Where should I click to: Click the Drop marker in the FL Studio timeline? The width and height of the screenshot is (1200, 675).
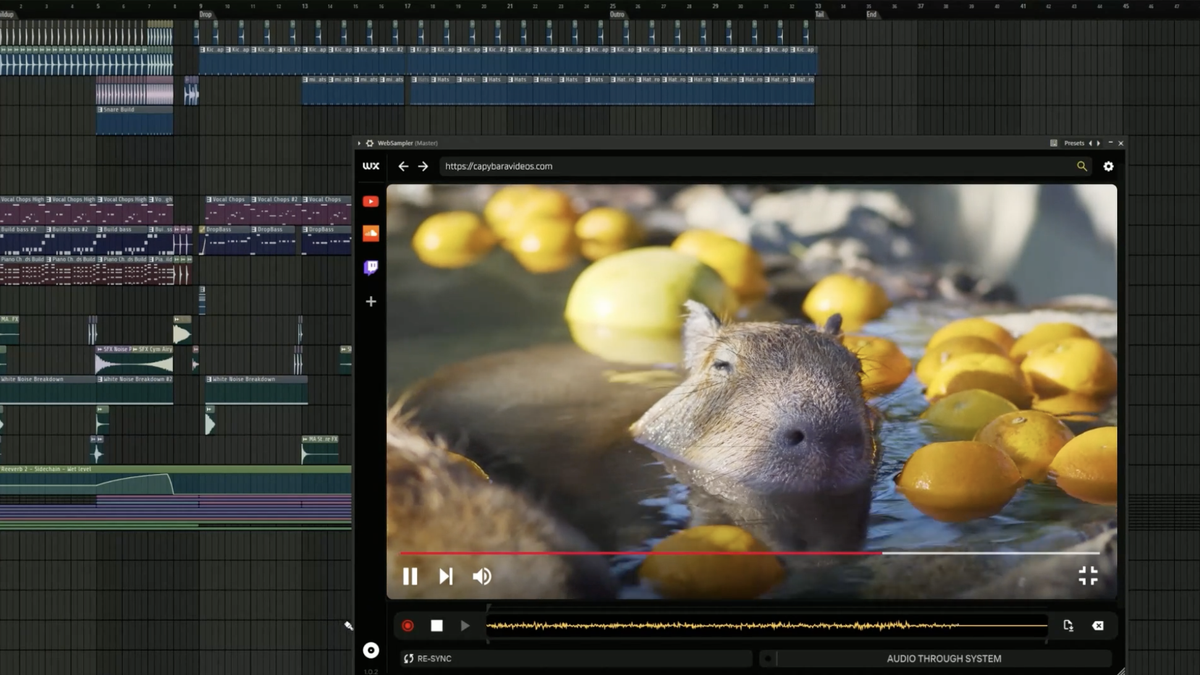tap(206, 15)
